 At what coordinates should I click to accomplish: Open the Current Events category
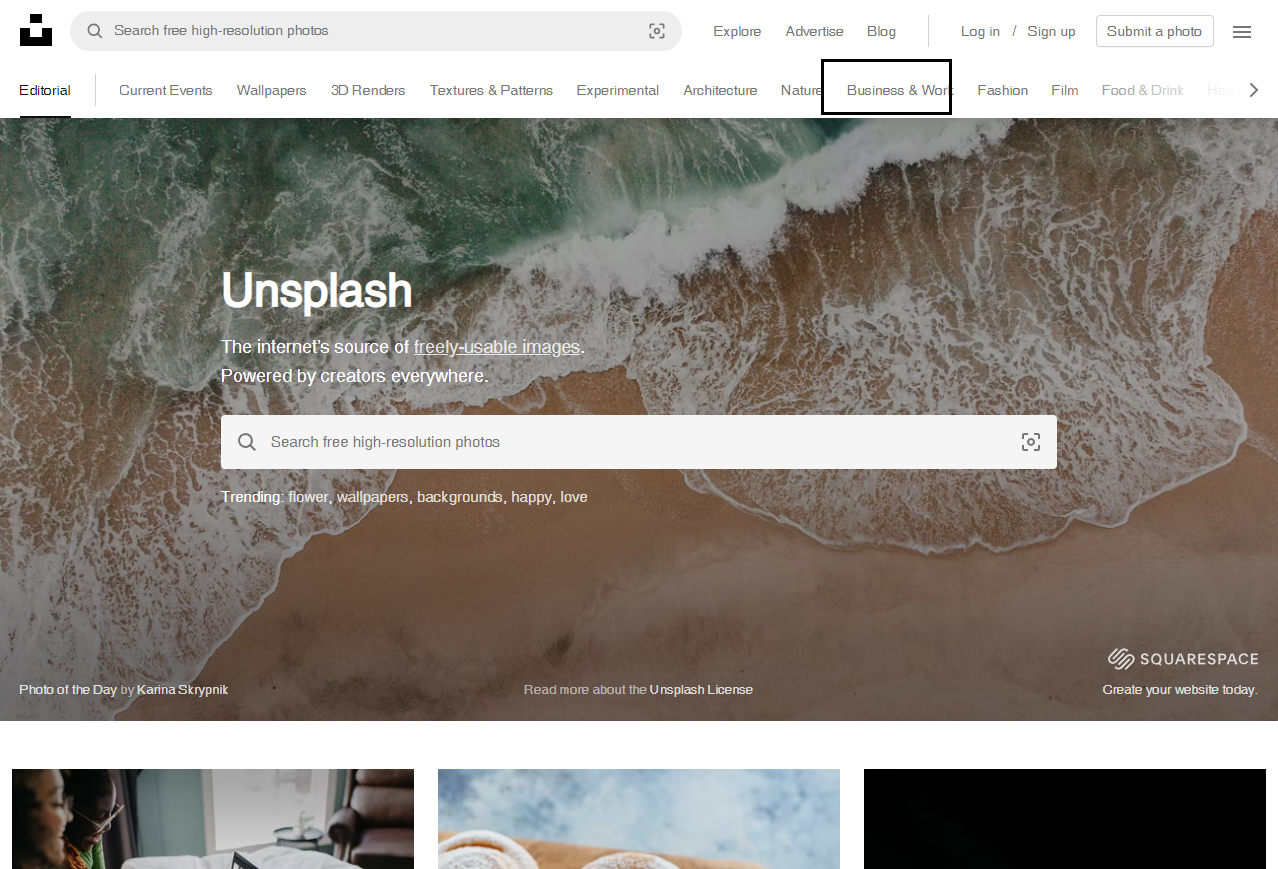click(166, 90)
